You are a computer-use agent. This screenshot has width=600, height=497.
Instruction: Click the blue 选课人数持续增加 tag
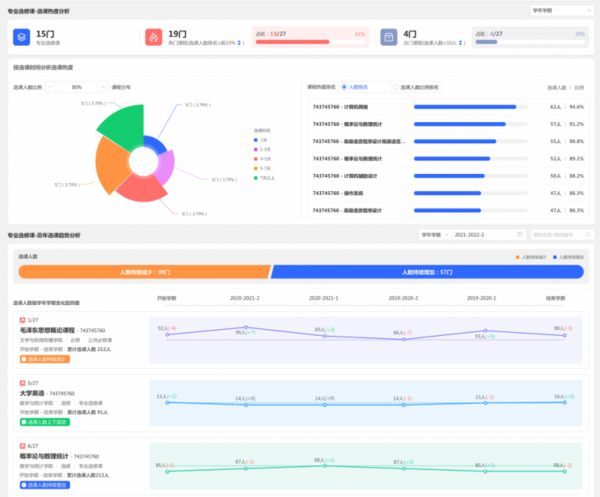point(45,485)
